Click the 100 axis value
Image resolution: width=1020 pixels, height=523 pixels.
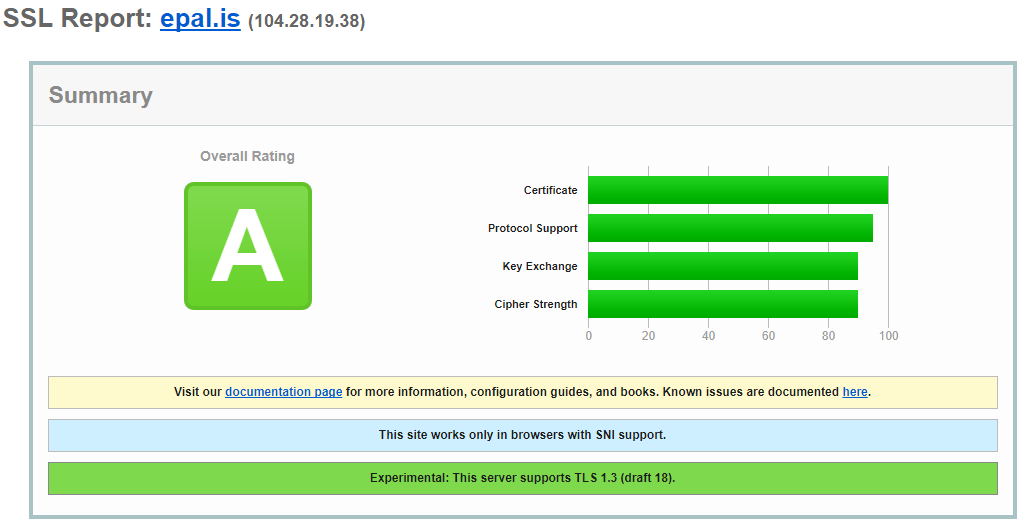pos(888,336)
